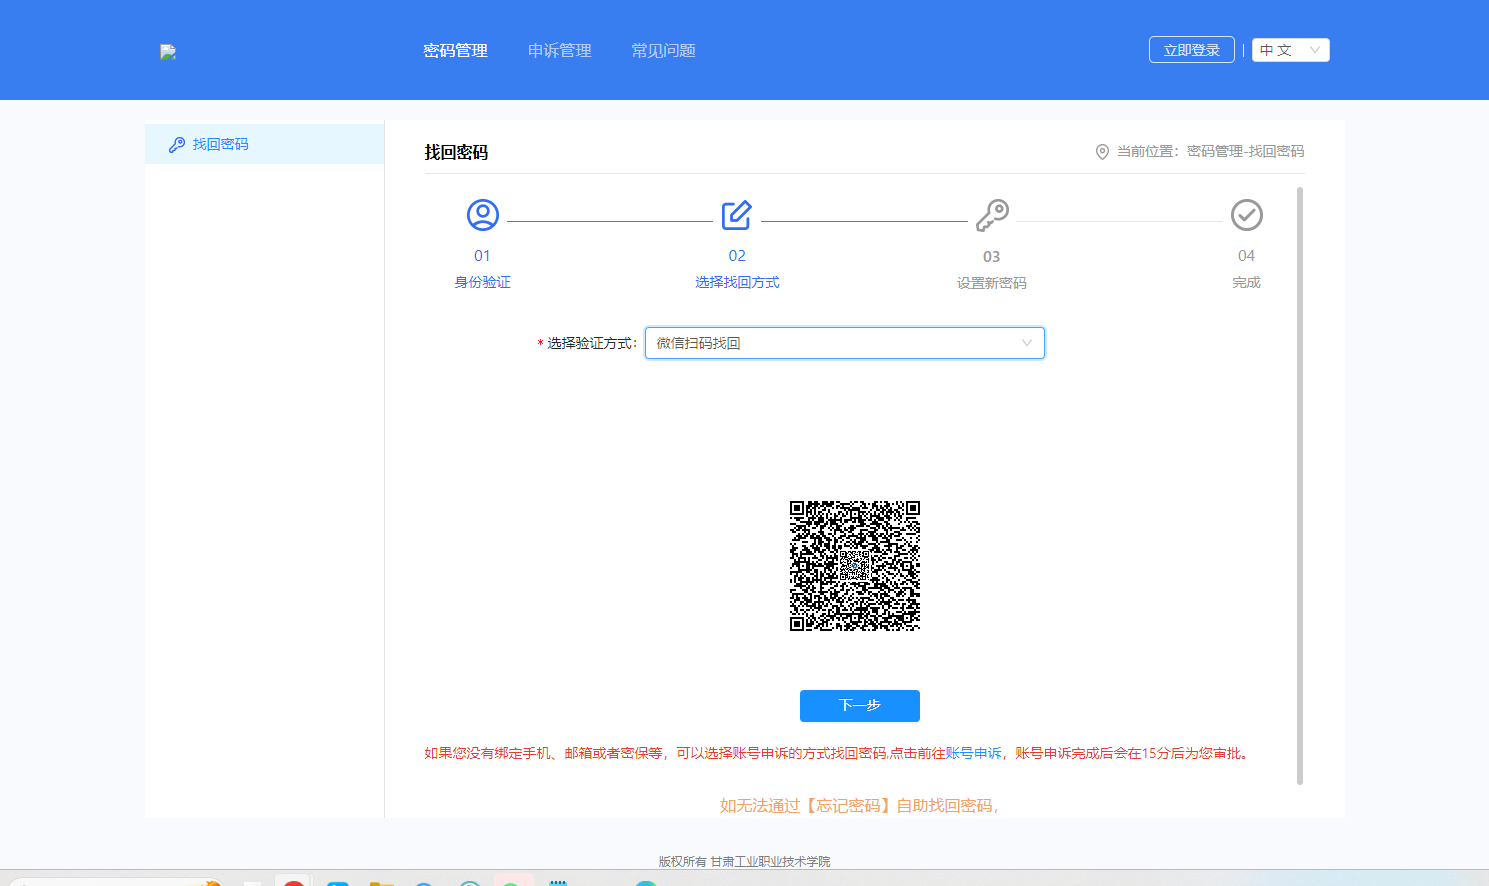Click the 设置新密码 step label
Screen dimensions: 1489x886
click(x=991, y=283)
